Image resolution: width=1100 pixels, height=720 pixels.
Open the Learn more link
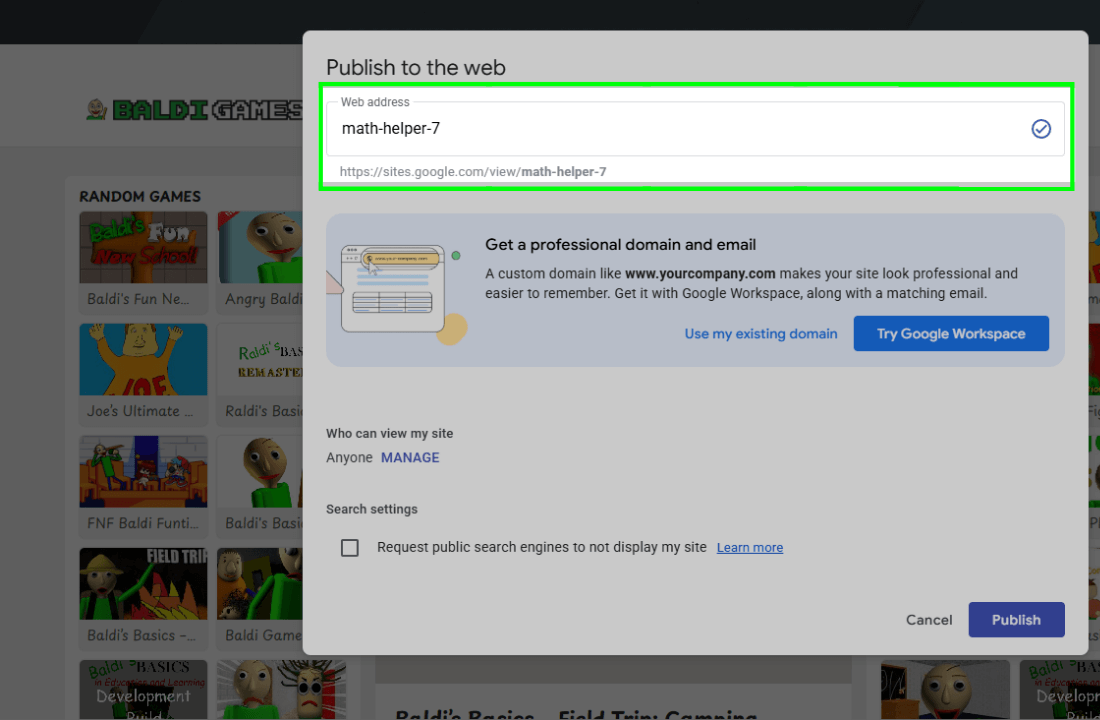[x=749, y=547]
